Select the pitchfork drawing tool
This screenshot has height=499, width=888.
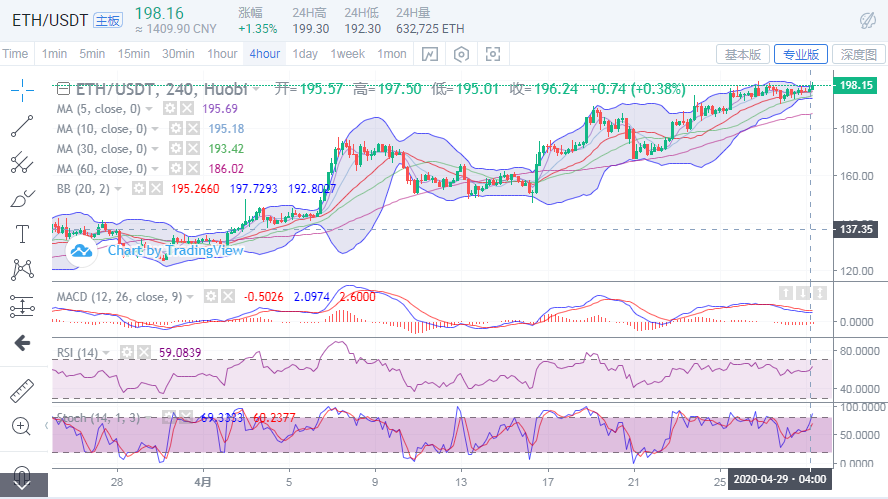(x=22, y=163)
